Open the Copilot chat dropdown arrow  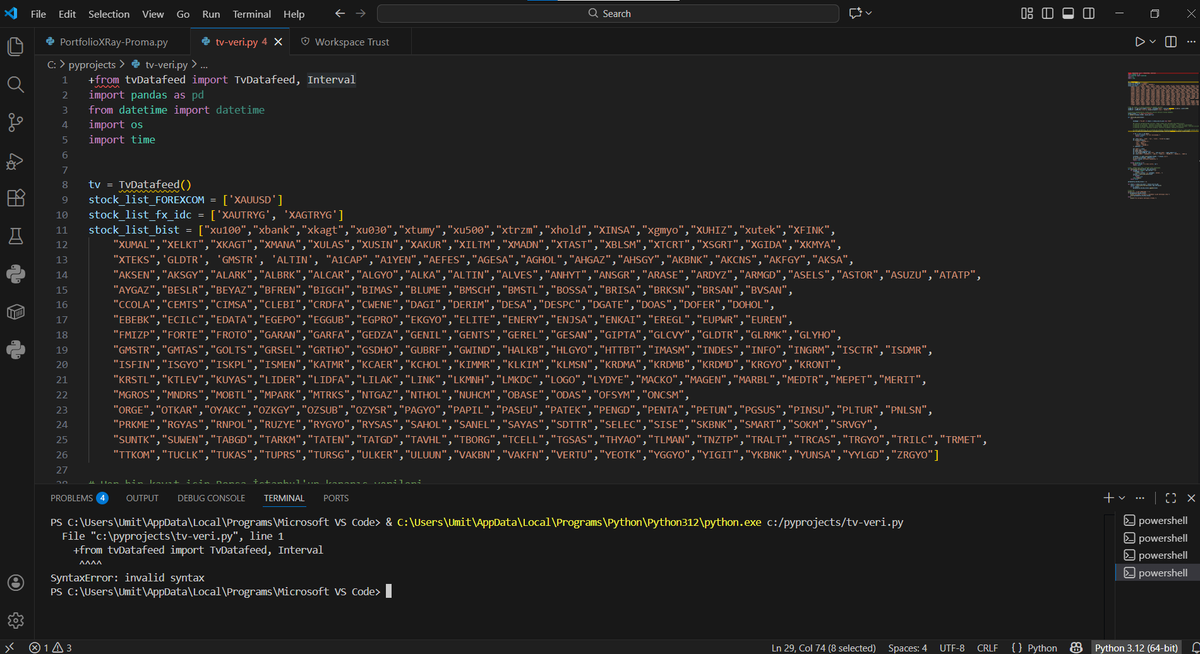[868, 14]
